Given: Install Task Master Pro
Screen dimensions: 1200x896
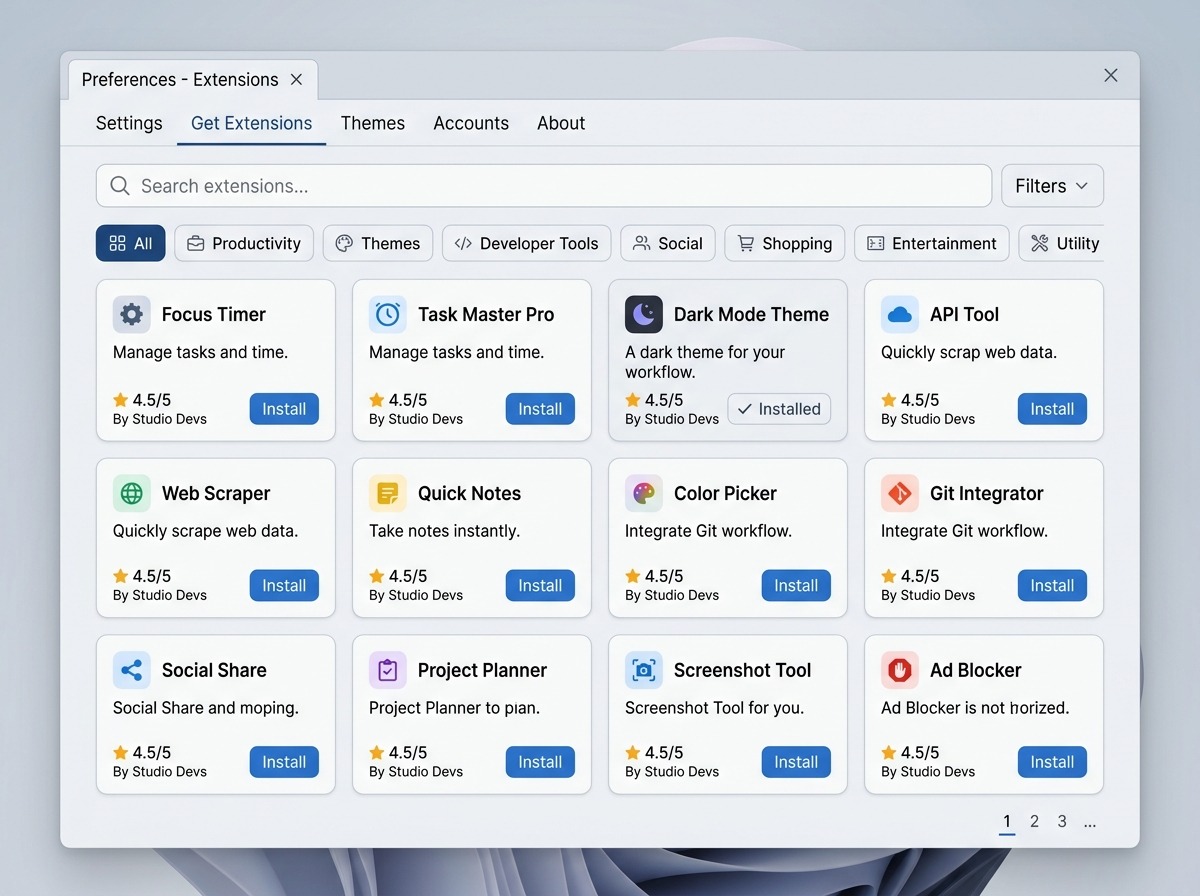Looking at the screenshot, I should [540, 409].
